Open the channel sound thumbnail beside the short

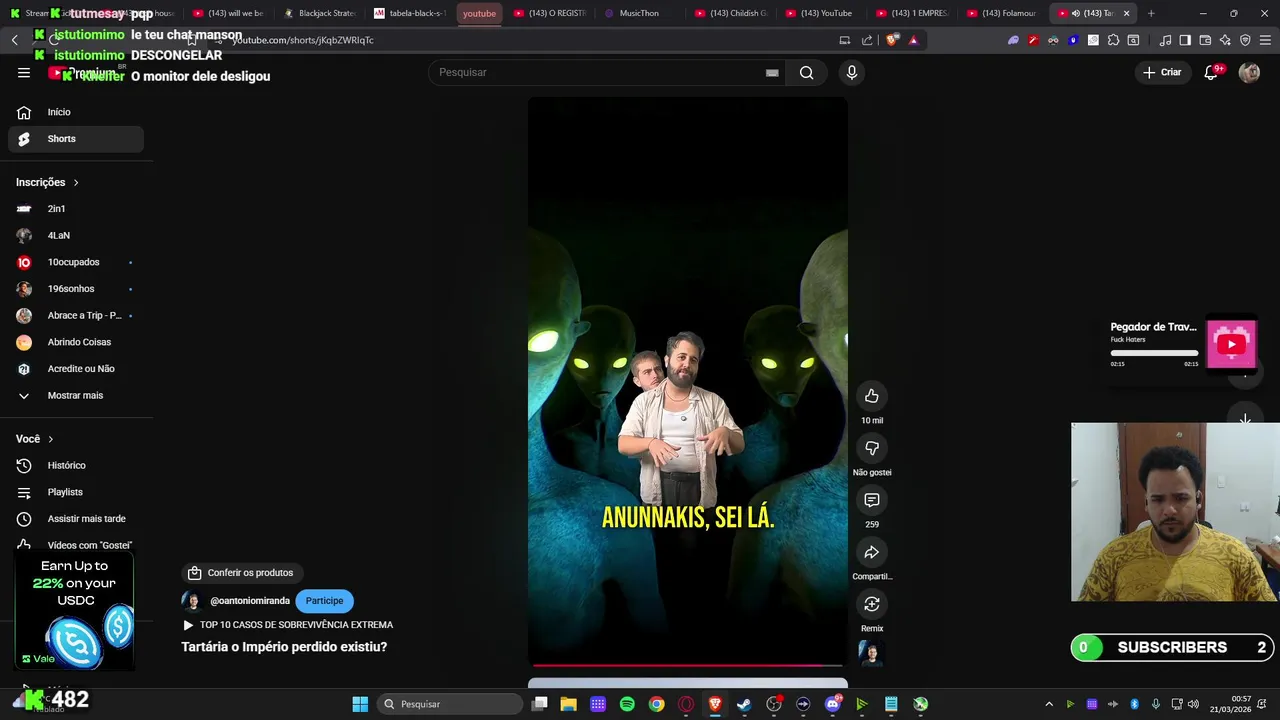point(872,653)
